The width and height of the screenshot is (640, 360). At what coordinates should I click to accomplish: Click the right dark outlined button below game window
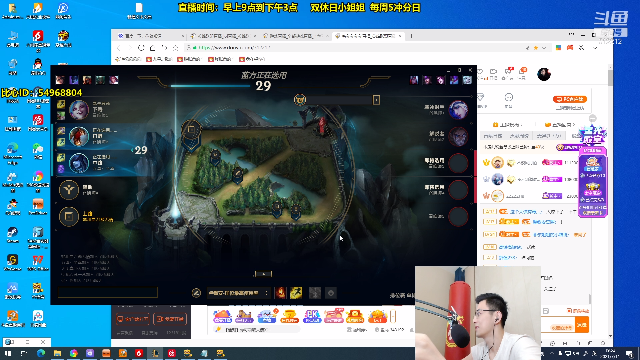point(170,319)
